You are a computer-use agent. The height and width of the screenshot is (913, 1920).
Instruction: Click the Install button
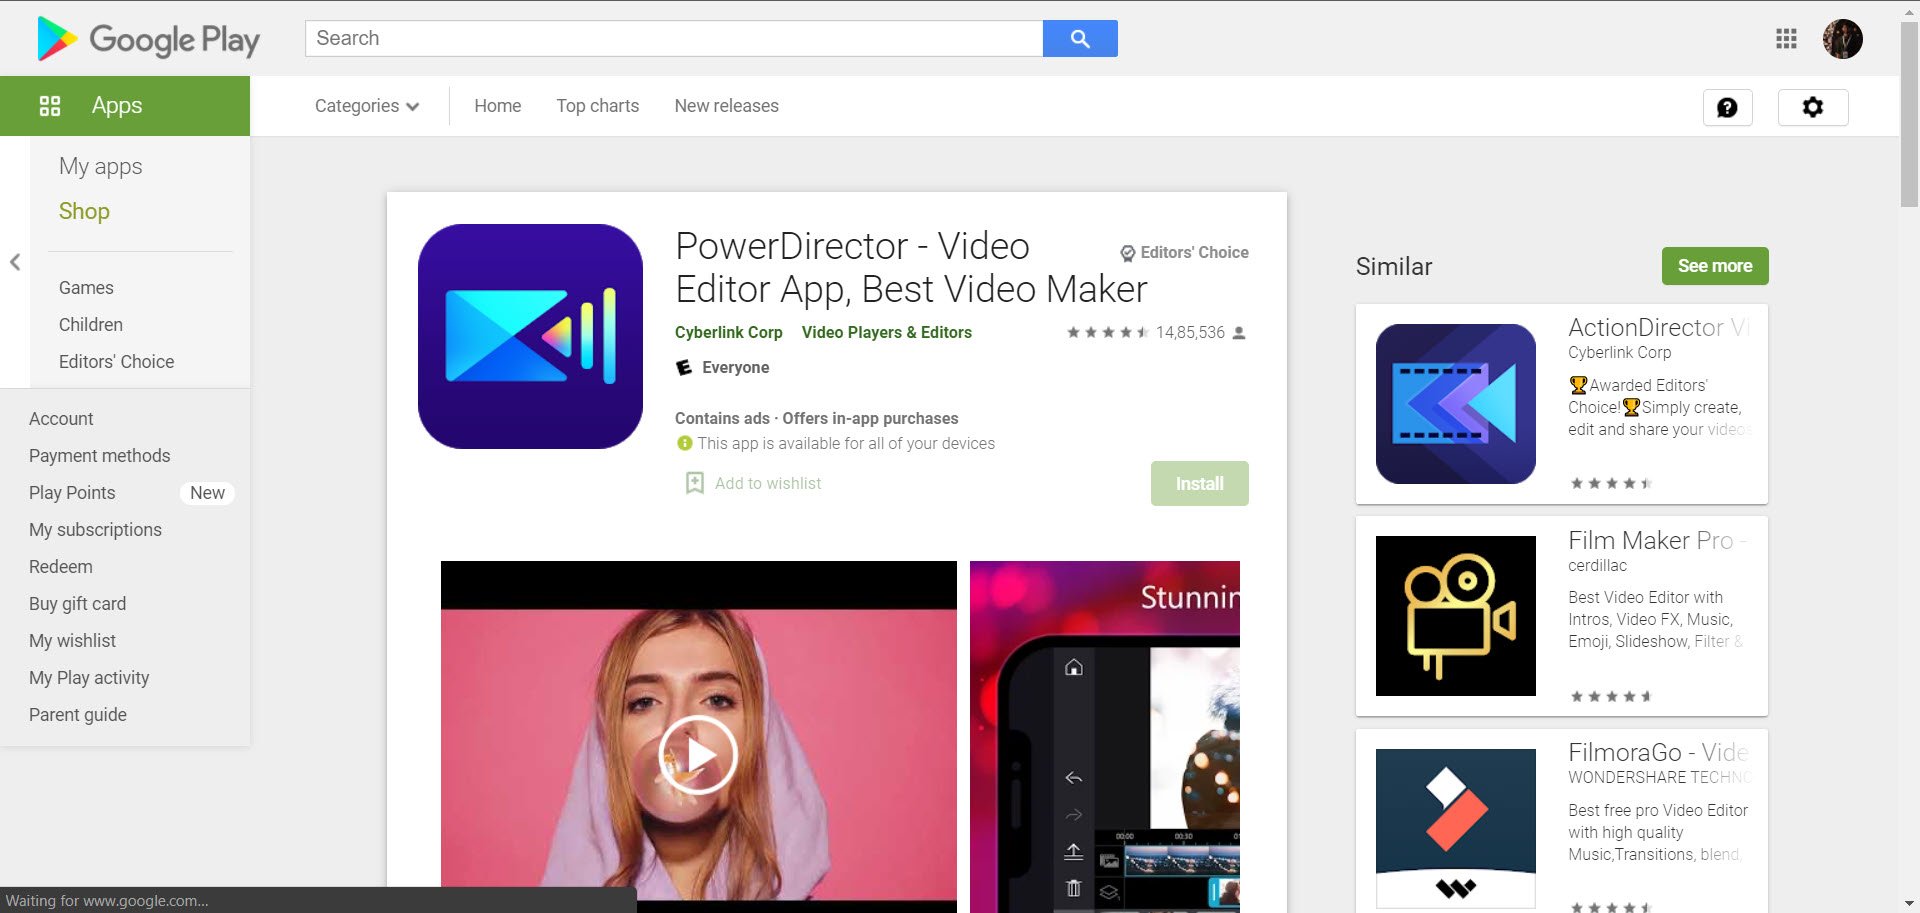pyautogui.click(x=1199, y=483)
